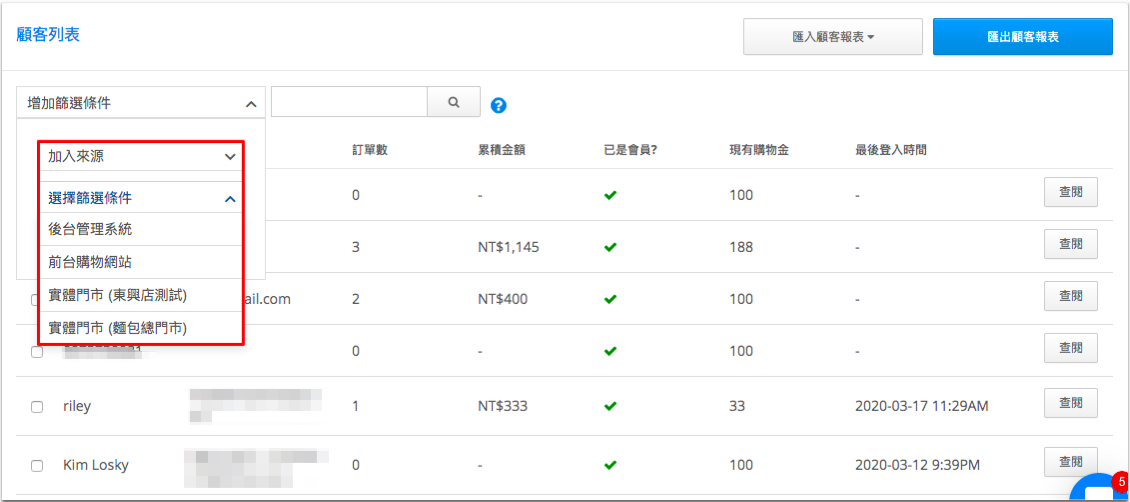Tick the checkbox beside Kim Losky
The image size is (1130, 502).
pyautogui.click(x=37, y=466)
